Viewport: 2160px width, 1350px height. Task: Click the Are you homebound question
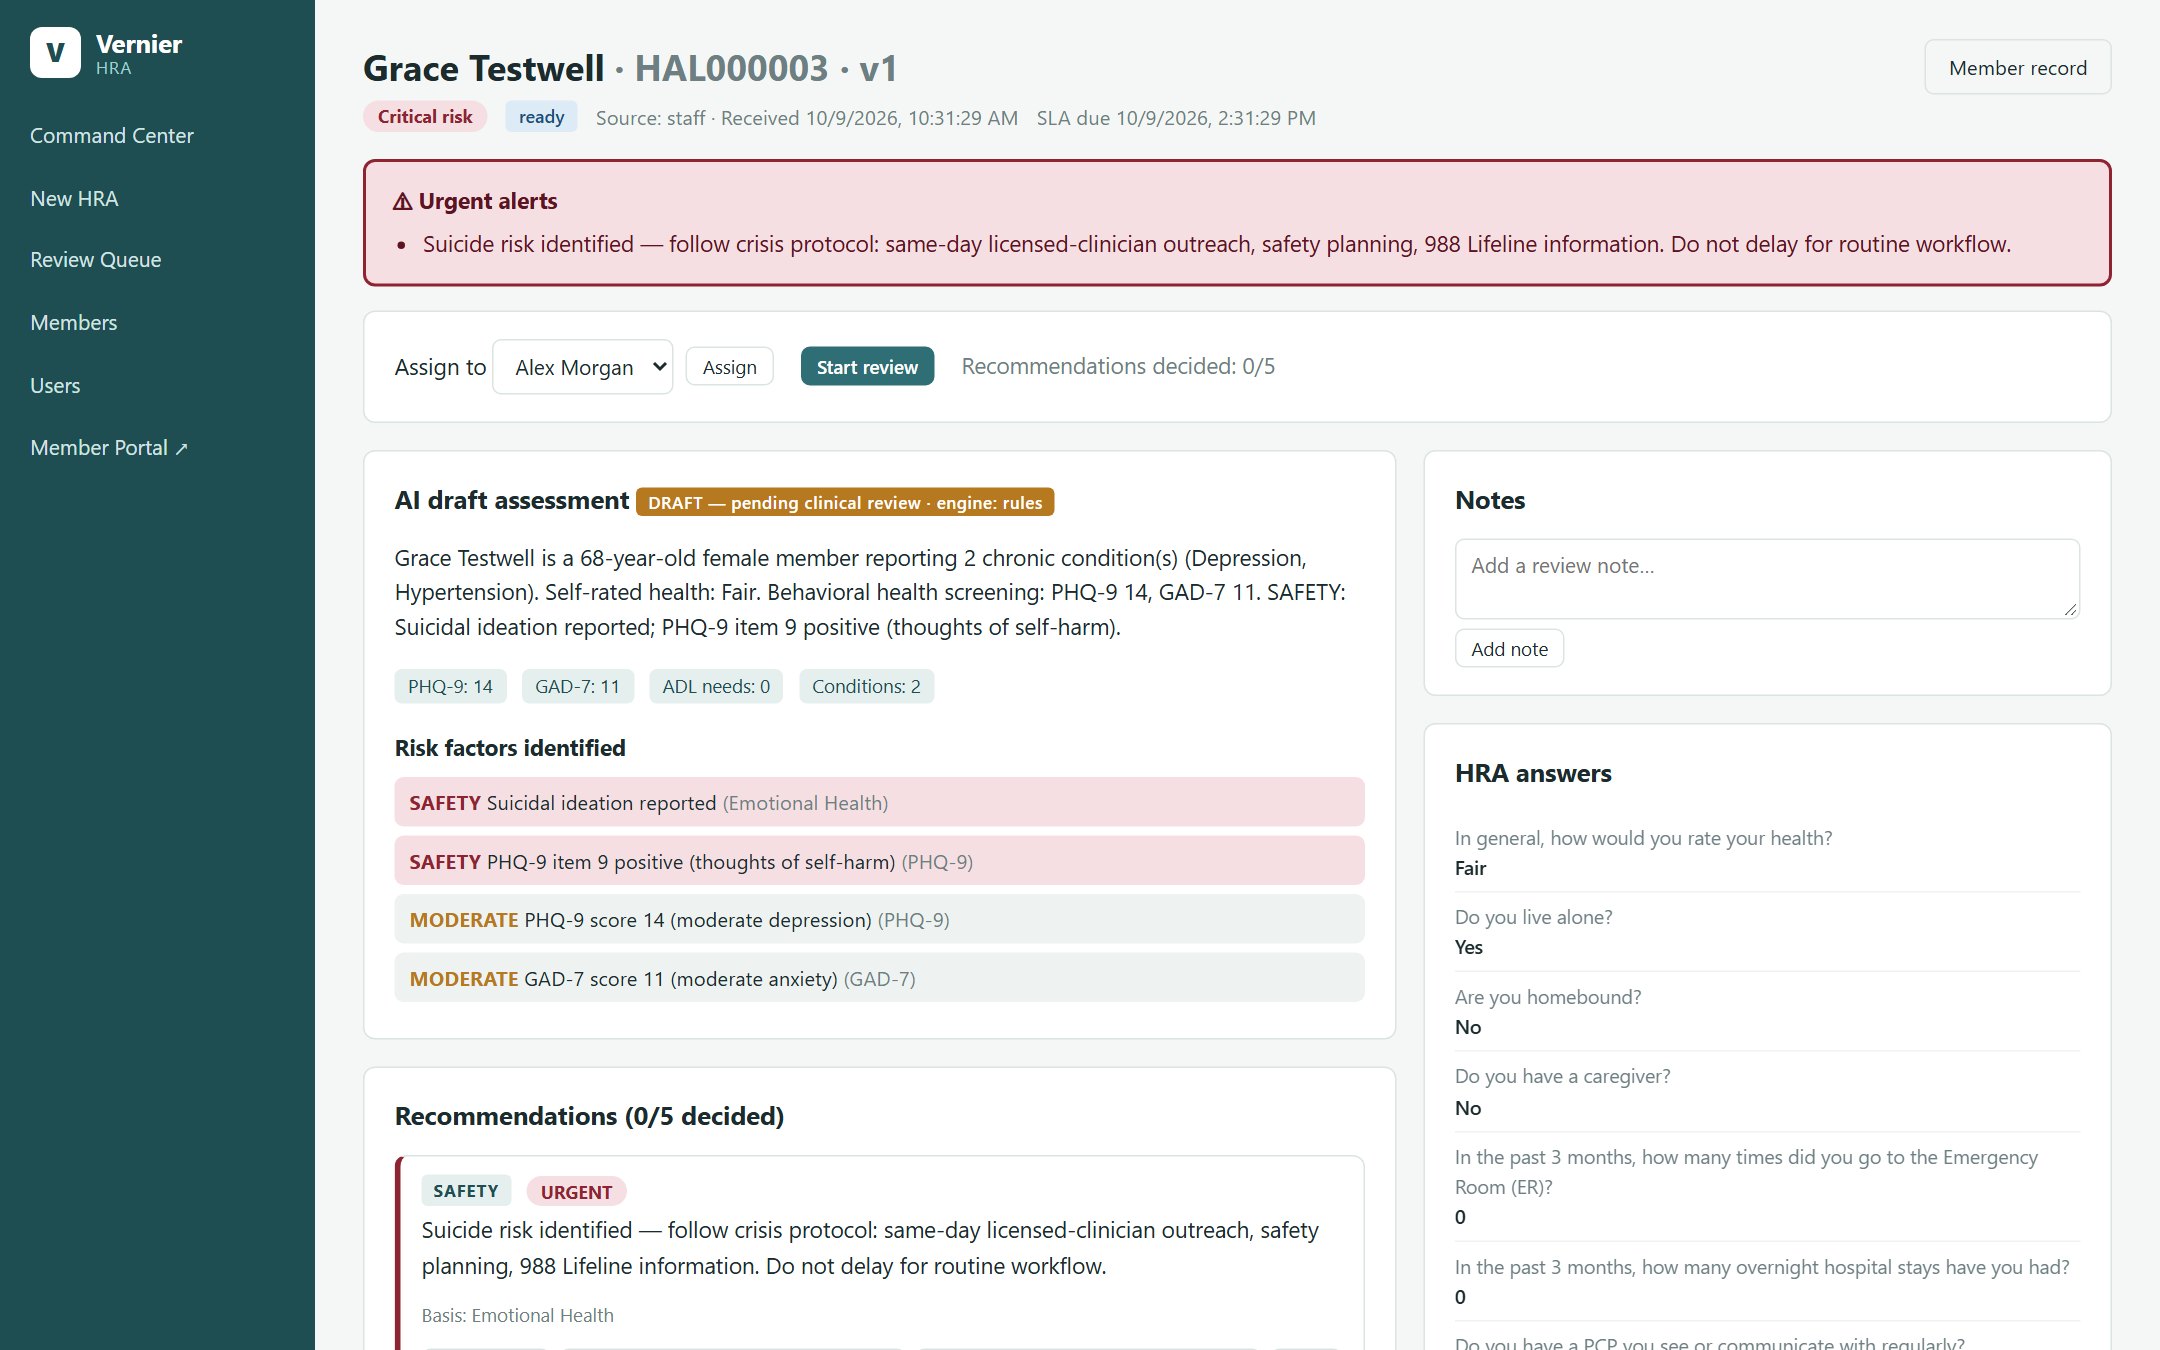1548,997
